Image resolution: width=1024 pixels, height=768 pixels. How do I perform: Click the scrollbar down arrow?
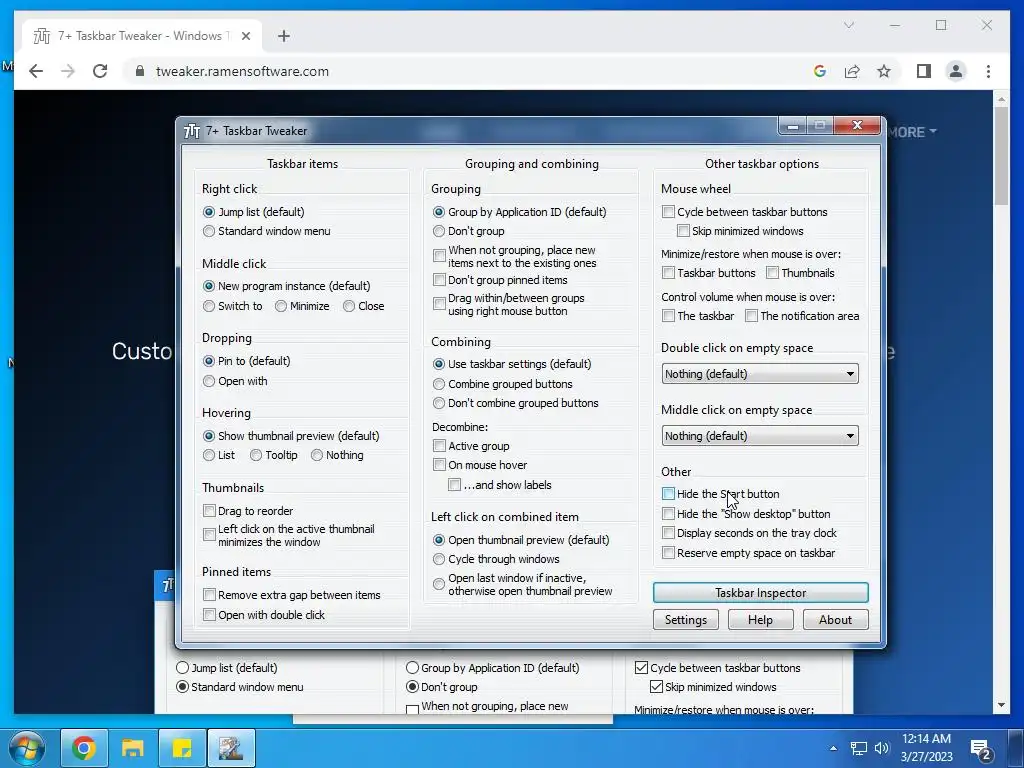coord(1002,706)
